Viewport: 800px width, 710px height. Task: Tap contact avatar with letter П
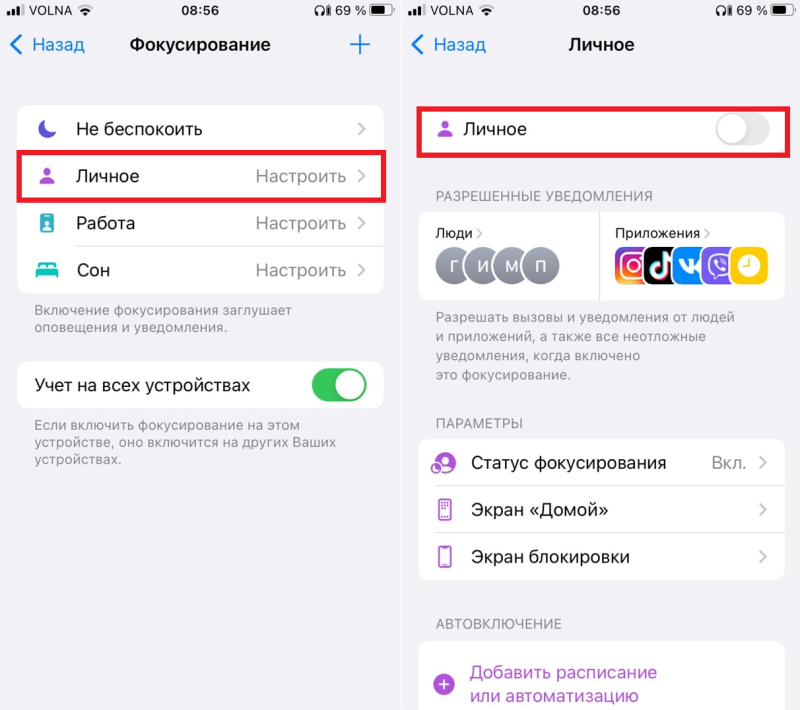(541, 265)
